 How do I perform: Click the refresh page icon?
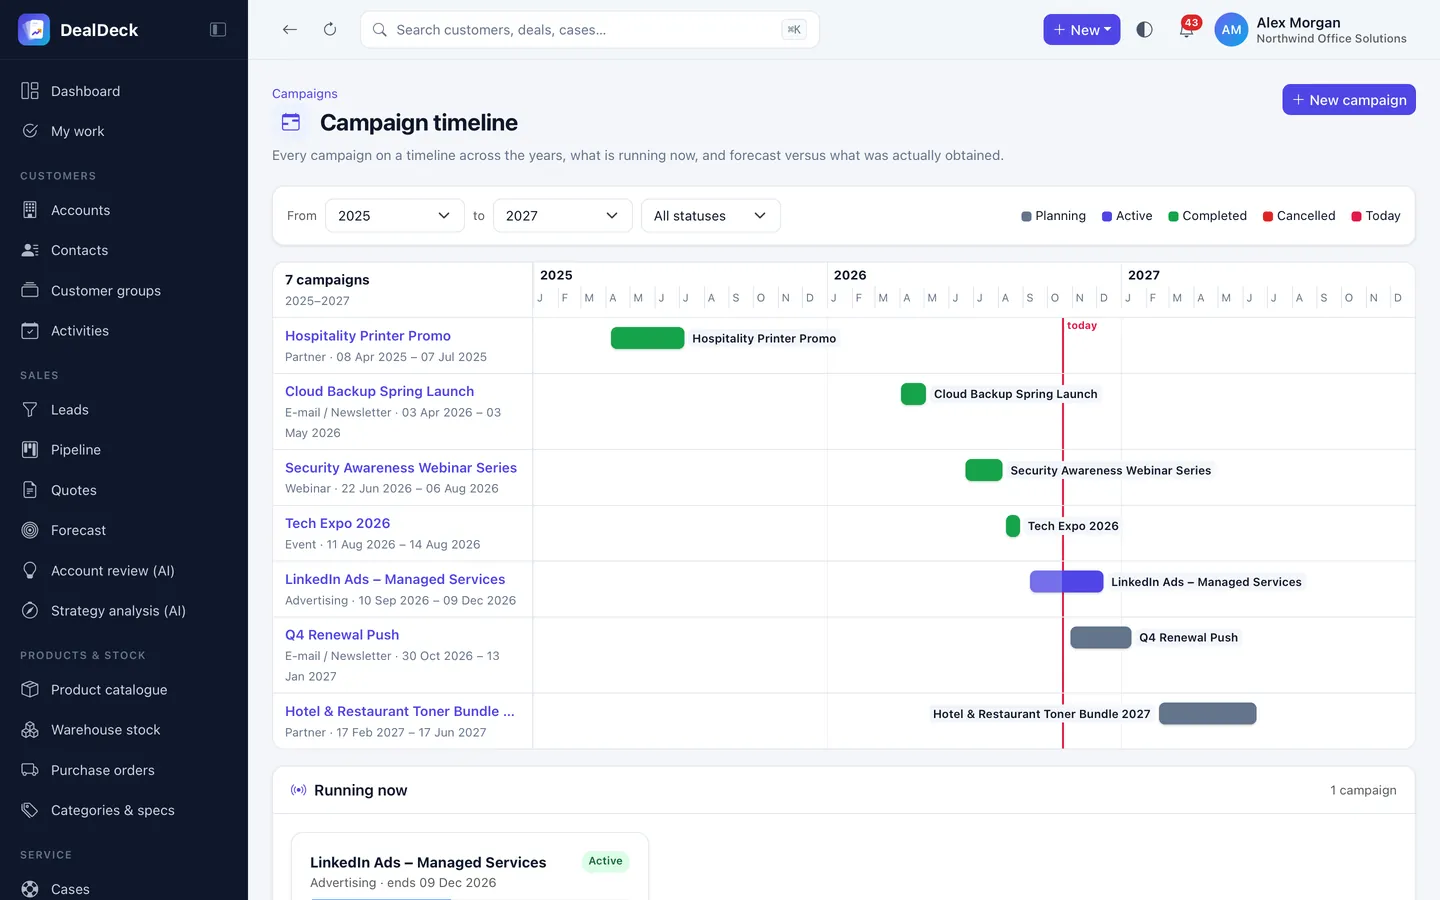(x=330, y=30)
